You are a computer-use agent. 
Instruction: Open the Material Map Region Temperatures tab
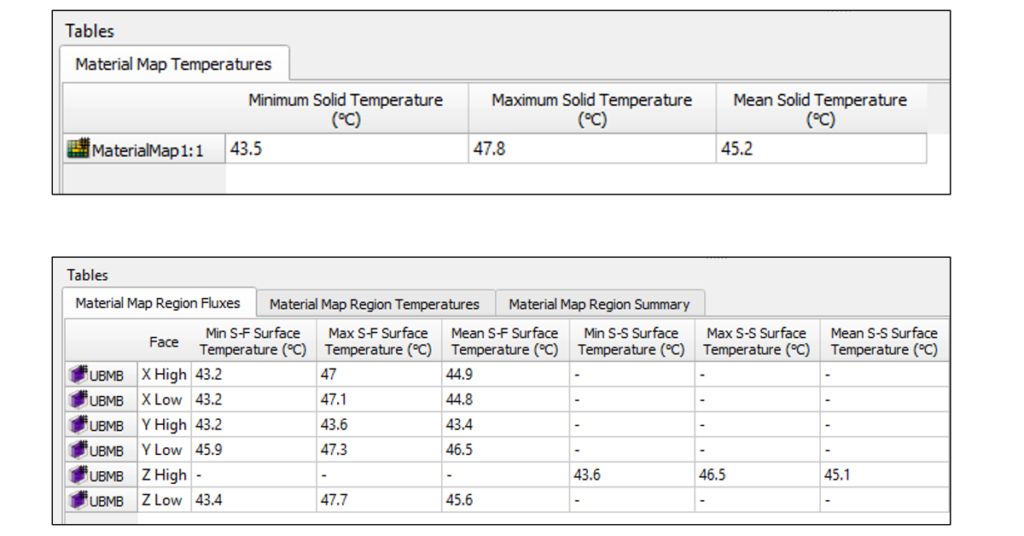coord(374,304)
